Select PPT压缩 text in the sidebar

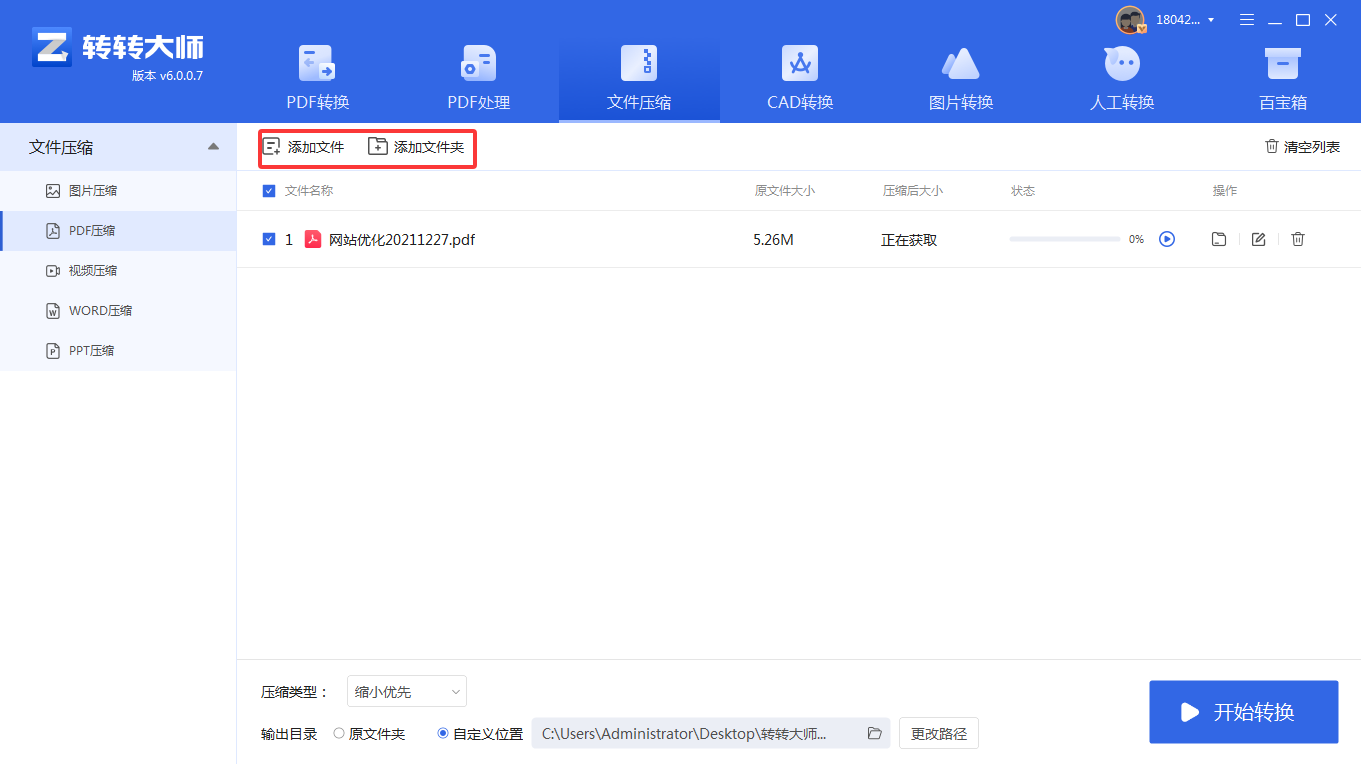[91, 350]
